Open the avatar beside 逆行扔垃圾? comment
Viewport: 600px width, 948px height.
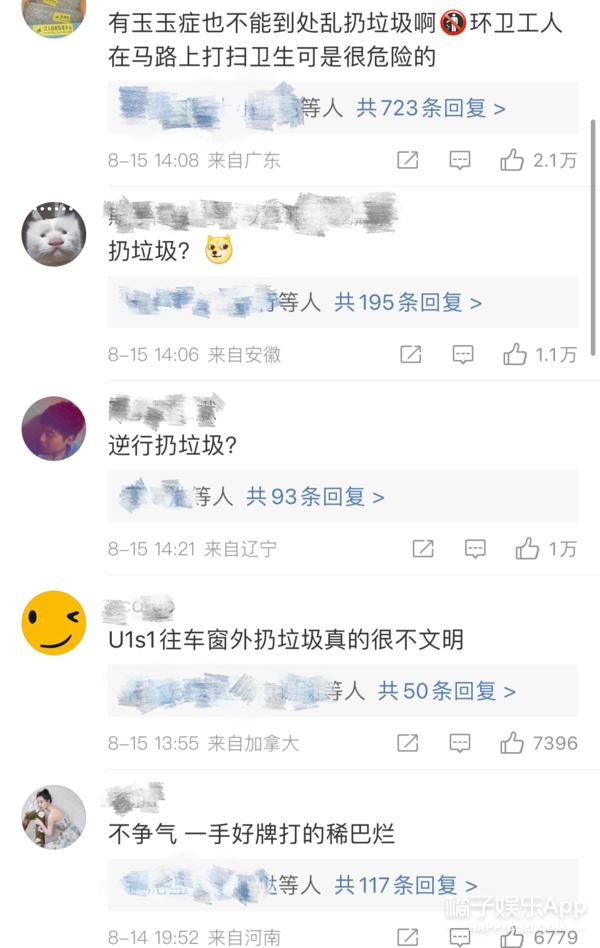pyautogui.click(x=54, y=428)
